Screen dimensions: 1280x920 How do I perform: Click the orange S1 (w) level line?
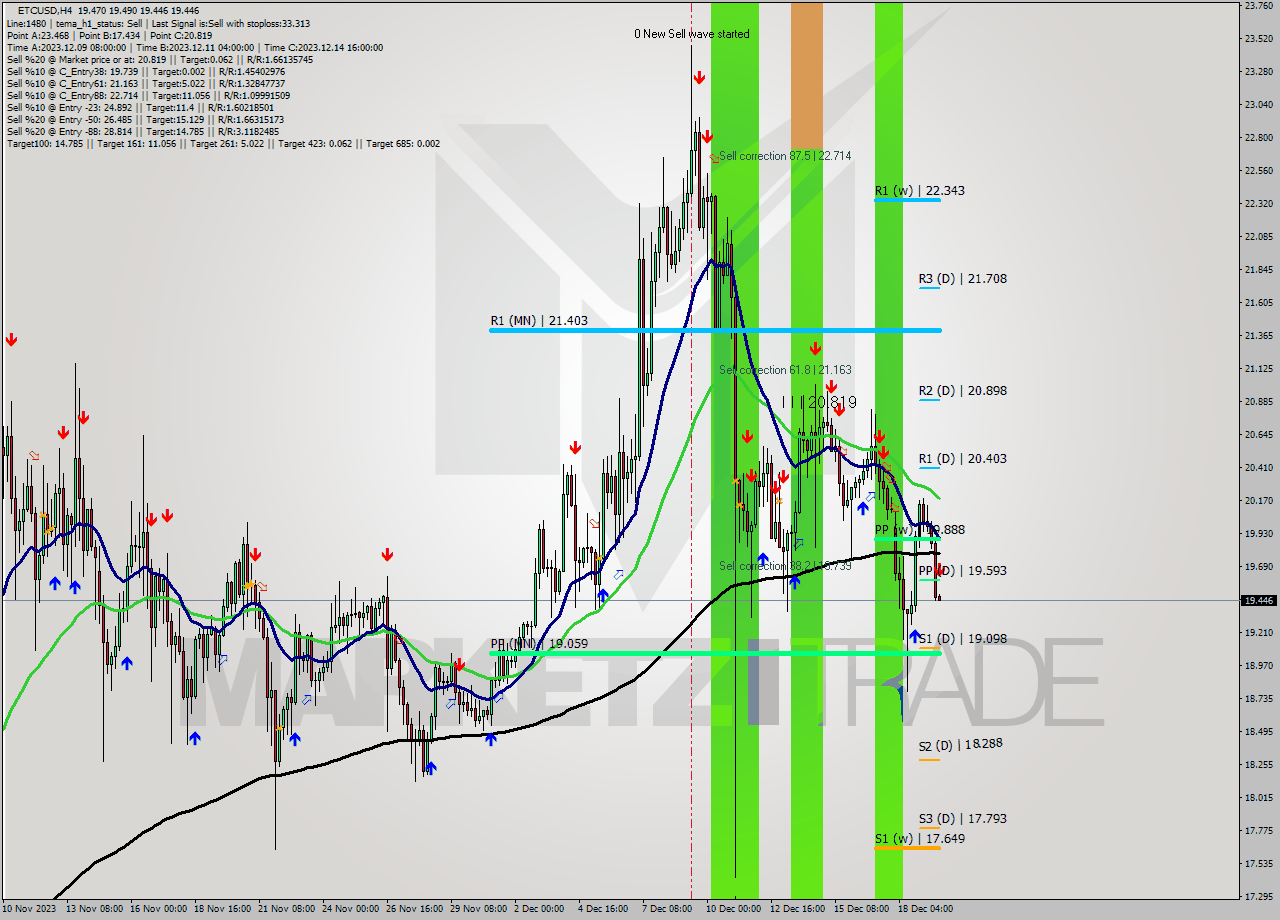[x=907, y=847]
